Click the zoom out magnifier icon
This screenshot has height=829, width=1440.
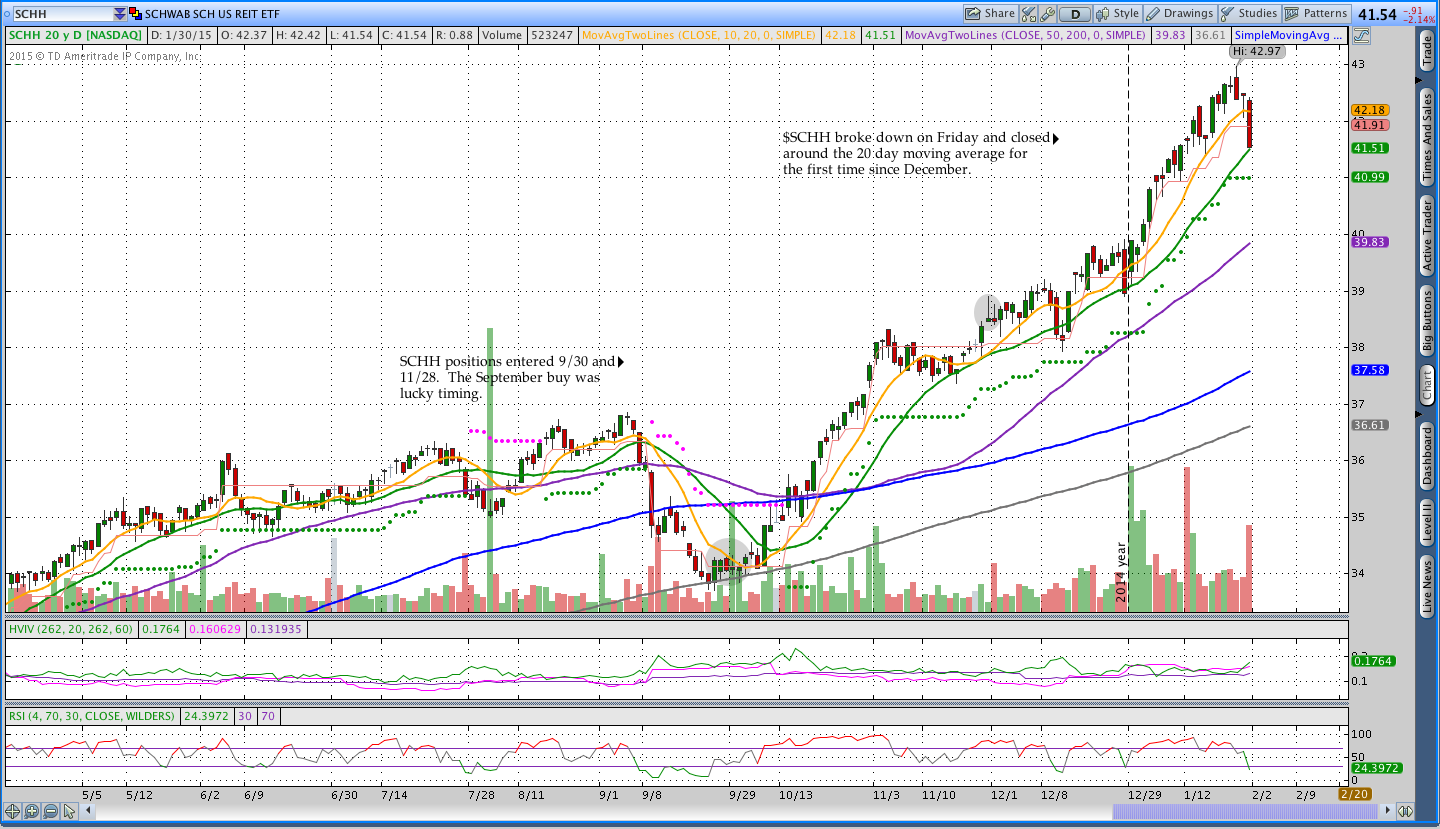tap(50, 811)
